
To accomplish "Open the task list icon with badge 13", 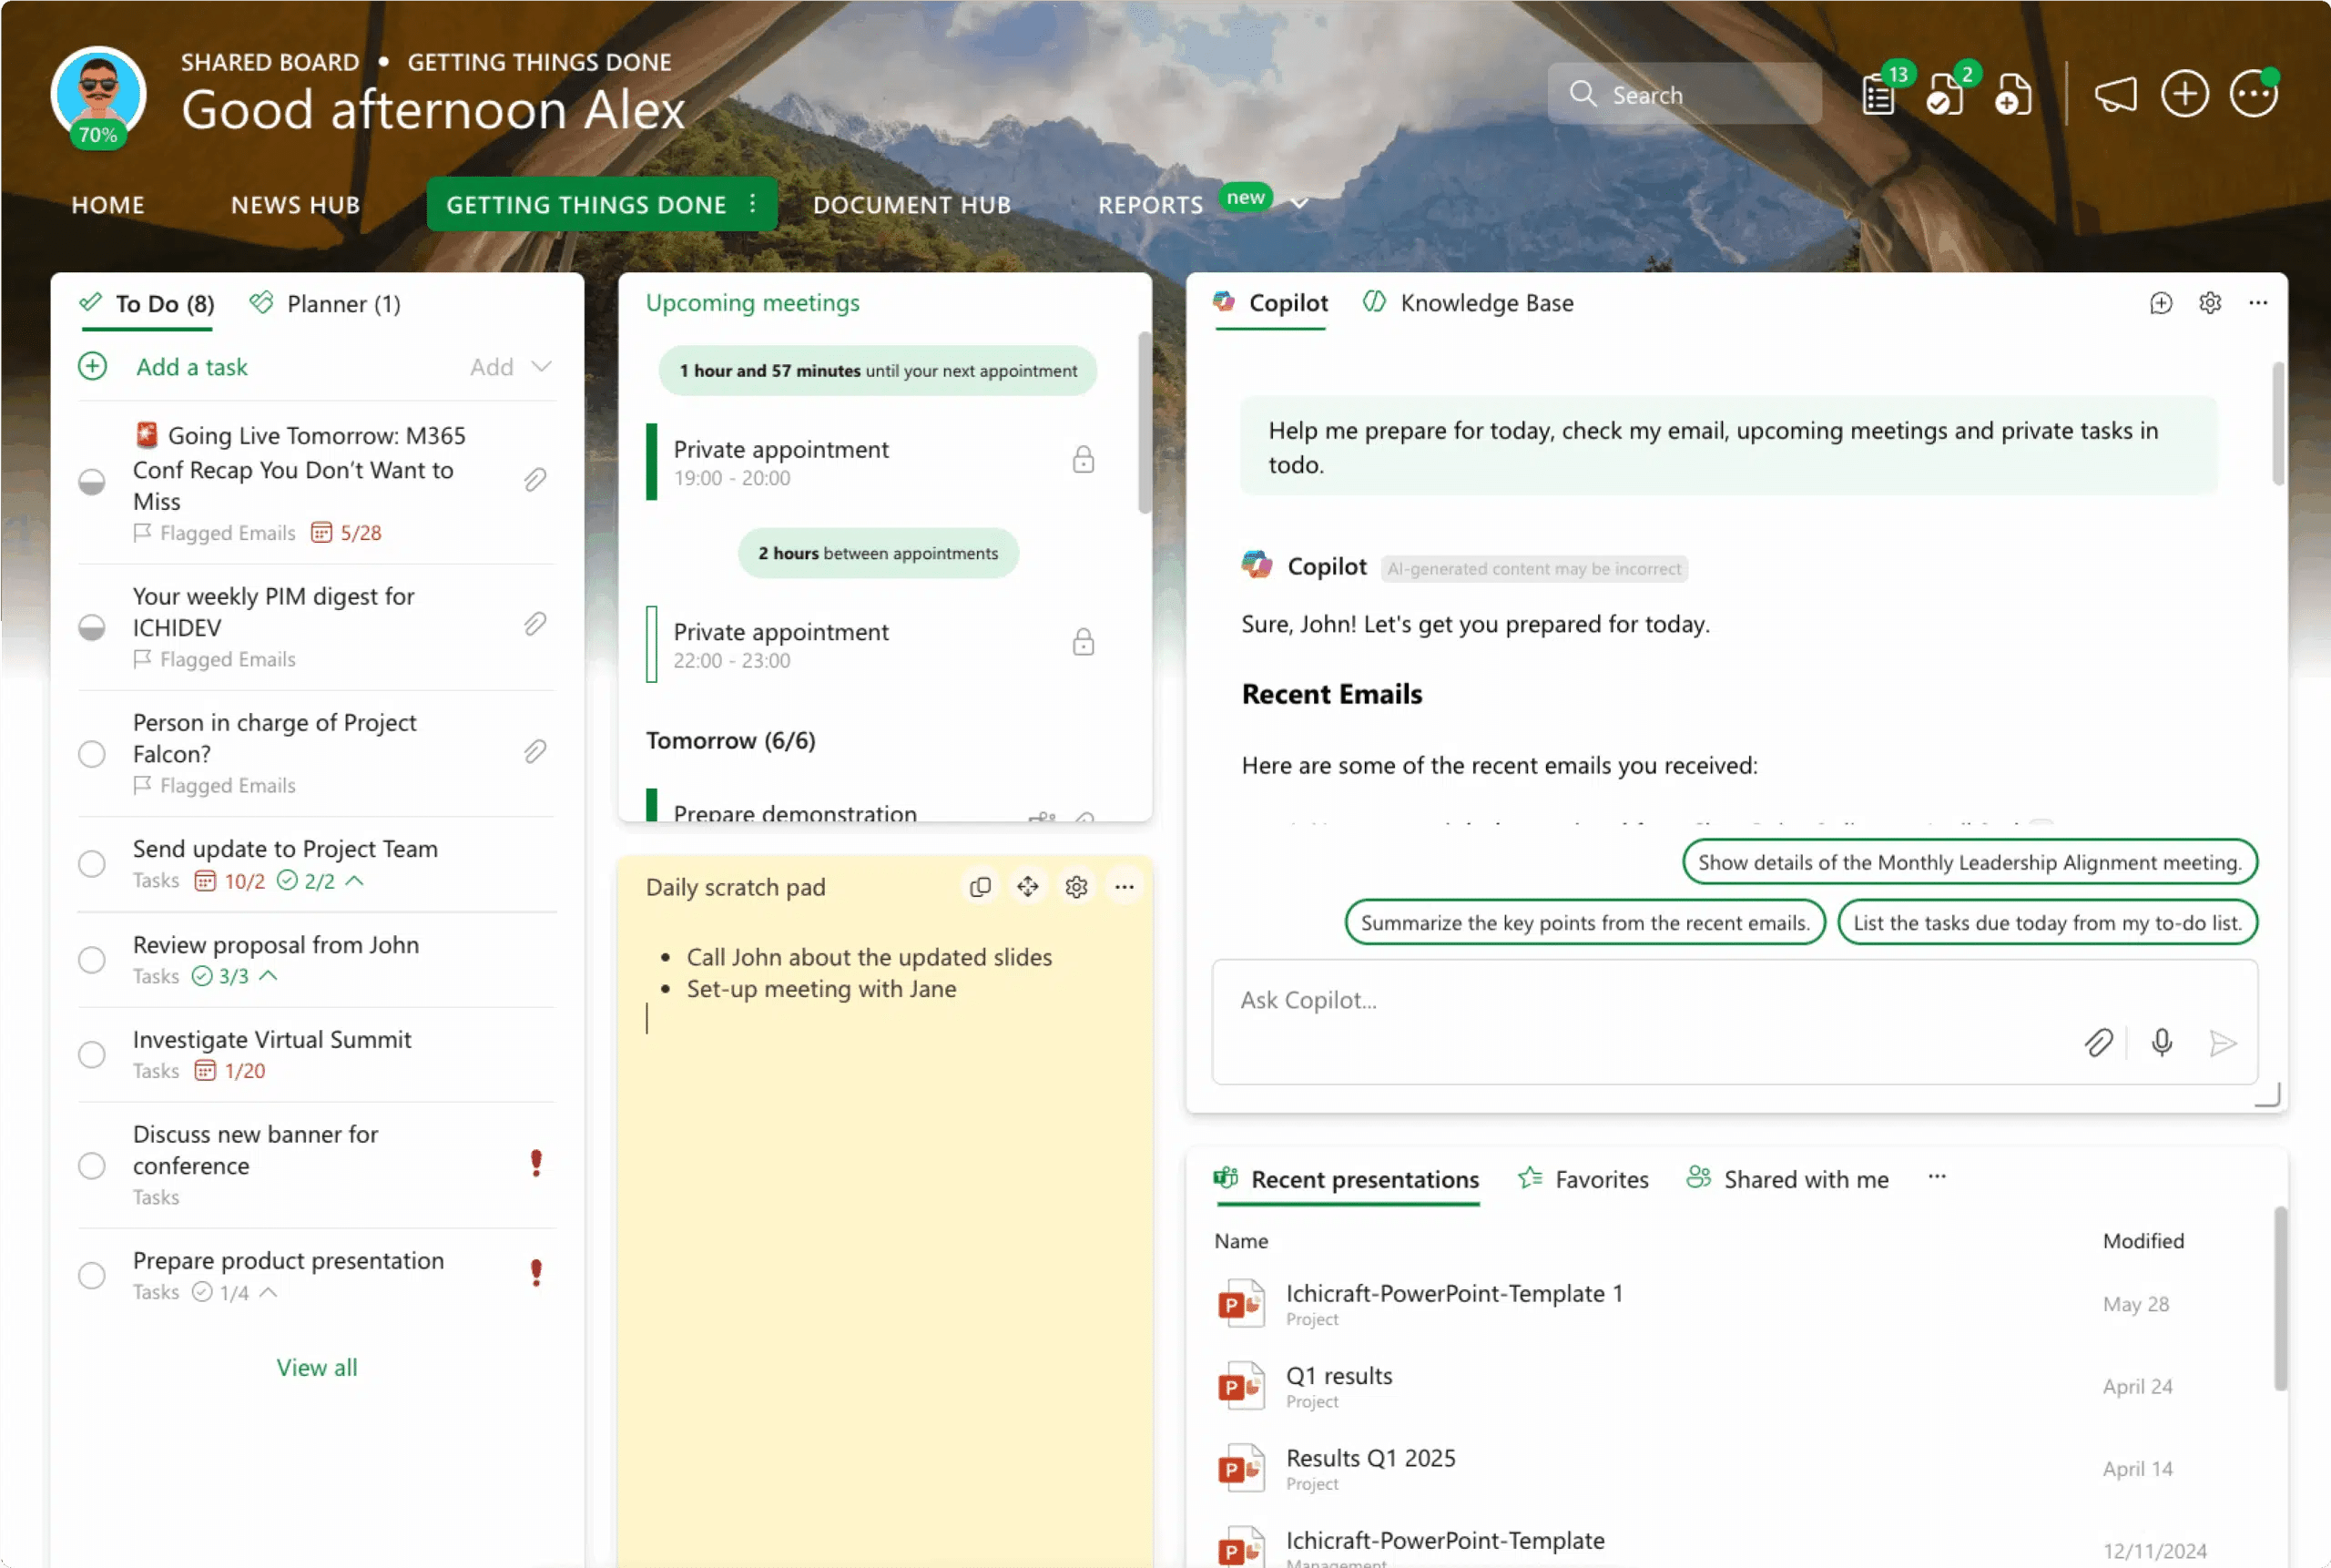I will [x=1880, y=95].
